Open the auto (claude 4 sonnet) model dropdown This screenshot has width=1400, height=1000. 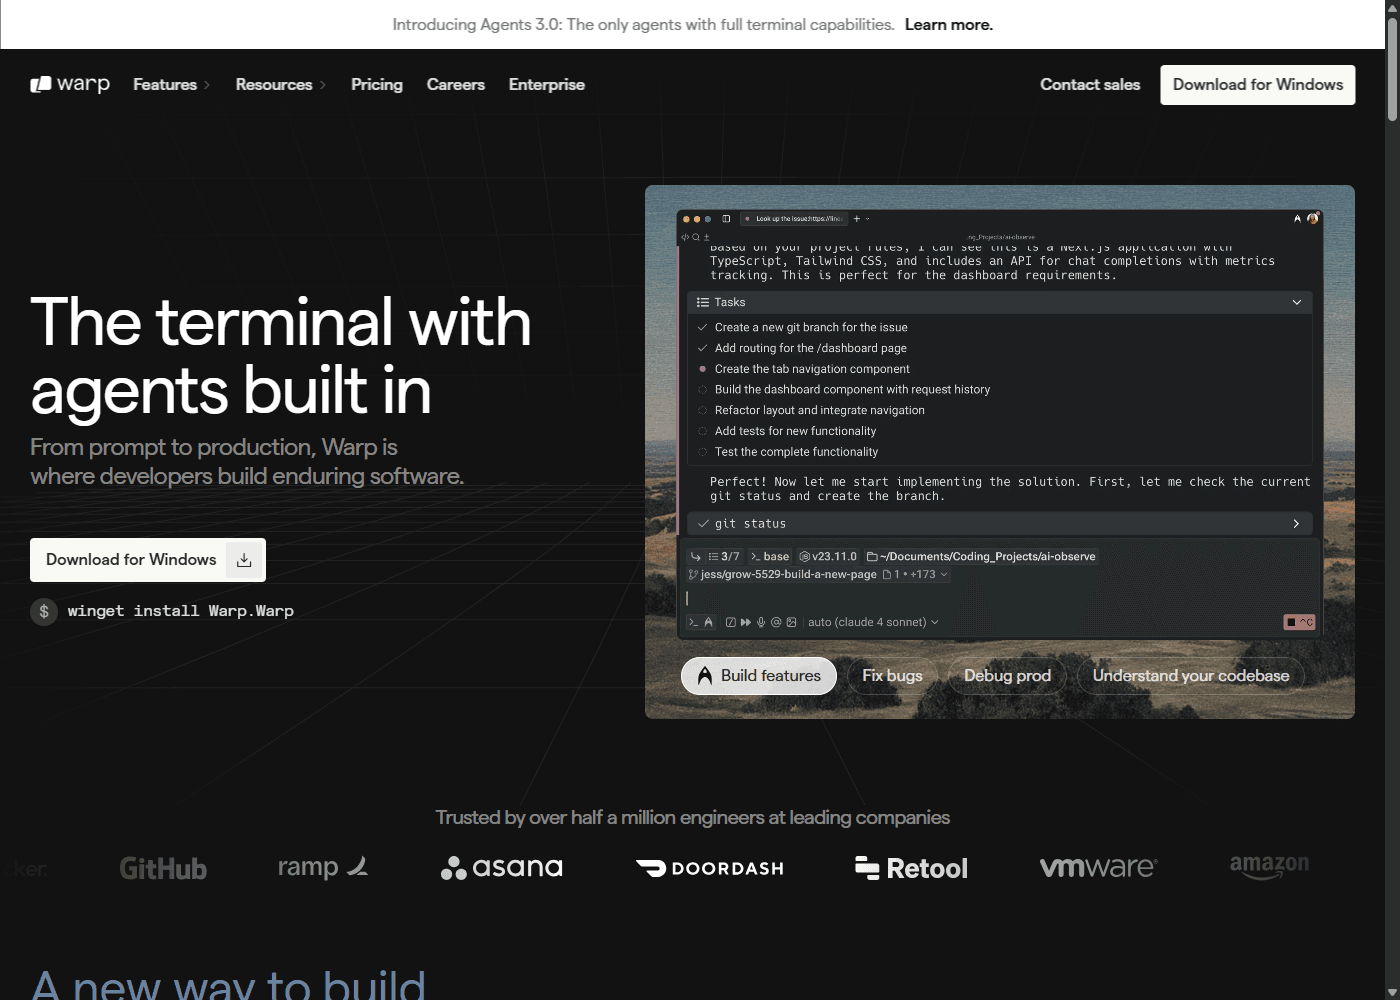click(873, 622)
